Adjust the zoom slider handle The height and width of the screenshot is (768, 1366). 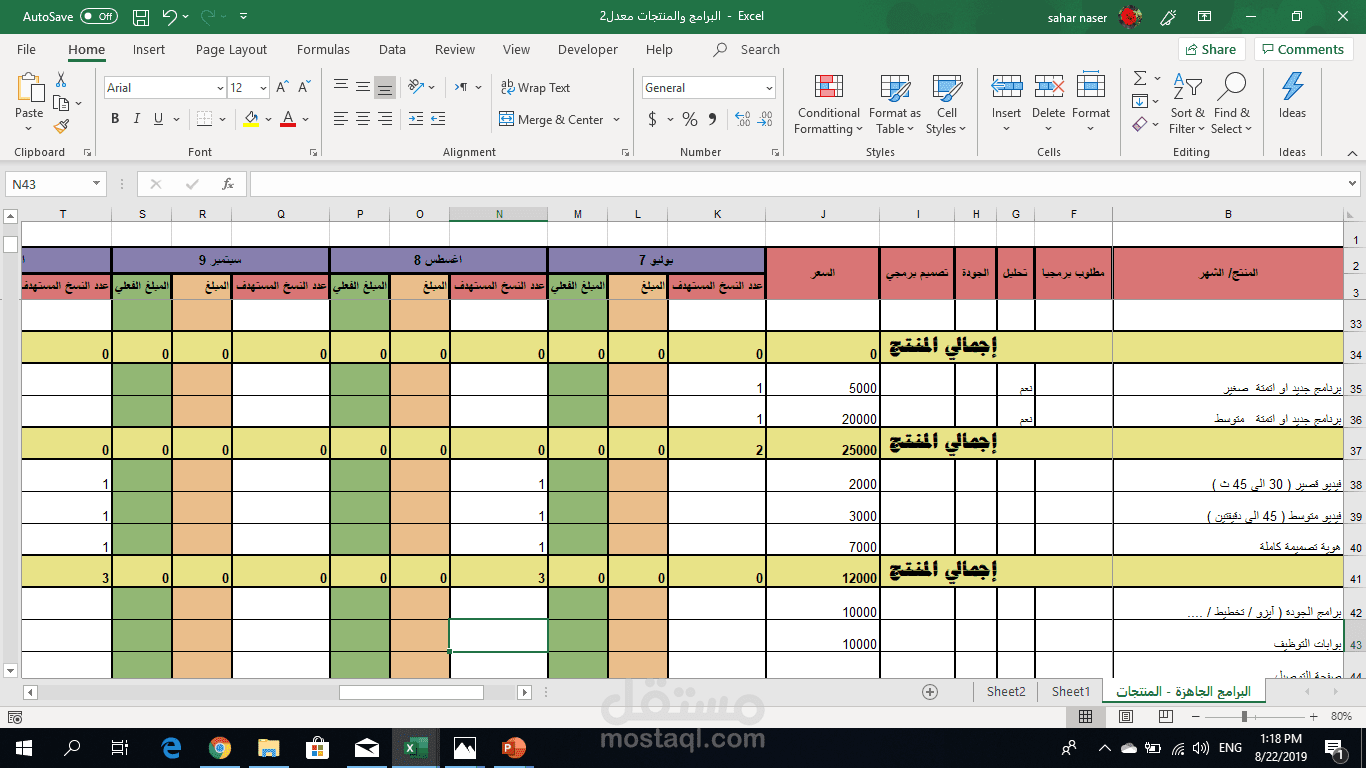pyautogui.click(x=1245, y=717)
